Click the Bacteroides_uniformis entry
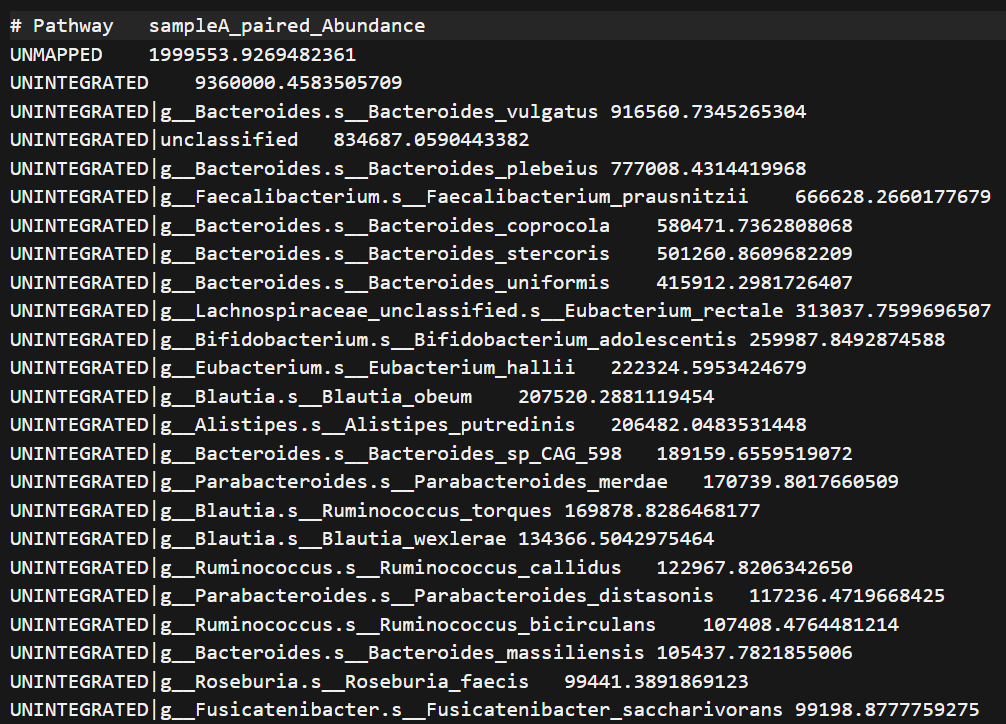 click(x=489, y=283)
